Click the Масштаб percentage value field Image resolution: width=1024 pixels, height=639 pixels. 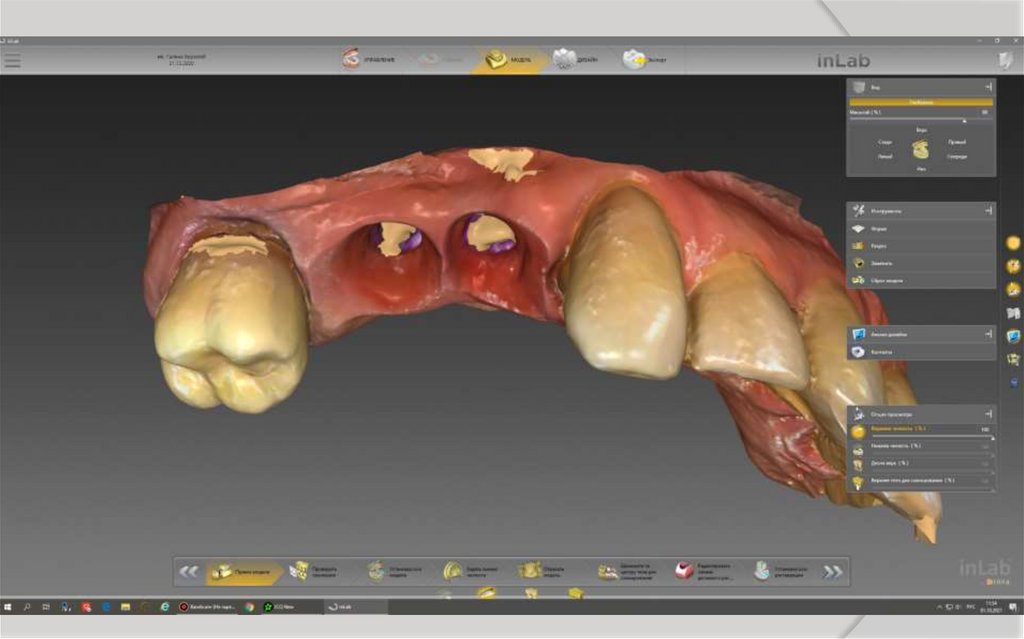tap(985, 112)
